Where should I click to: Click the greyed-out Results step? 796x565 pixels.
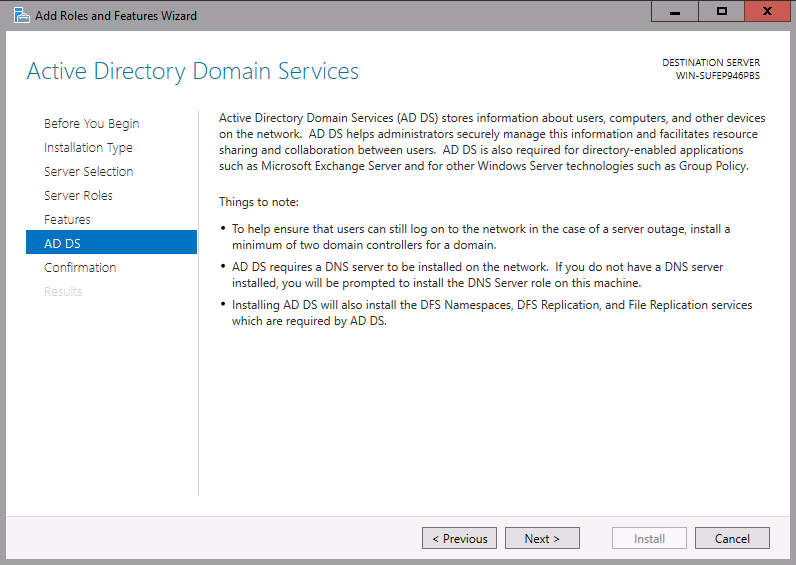(x=63, y=291)
